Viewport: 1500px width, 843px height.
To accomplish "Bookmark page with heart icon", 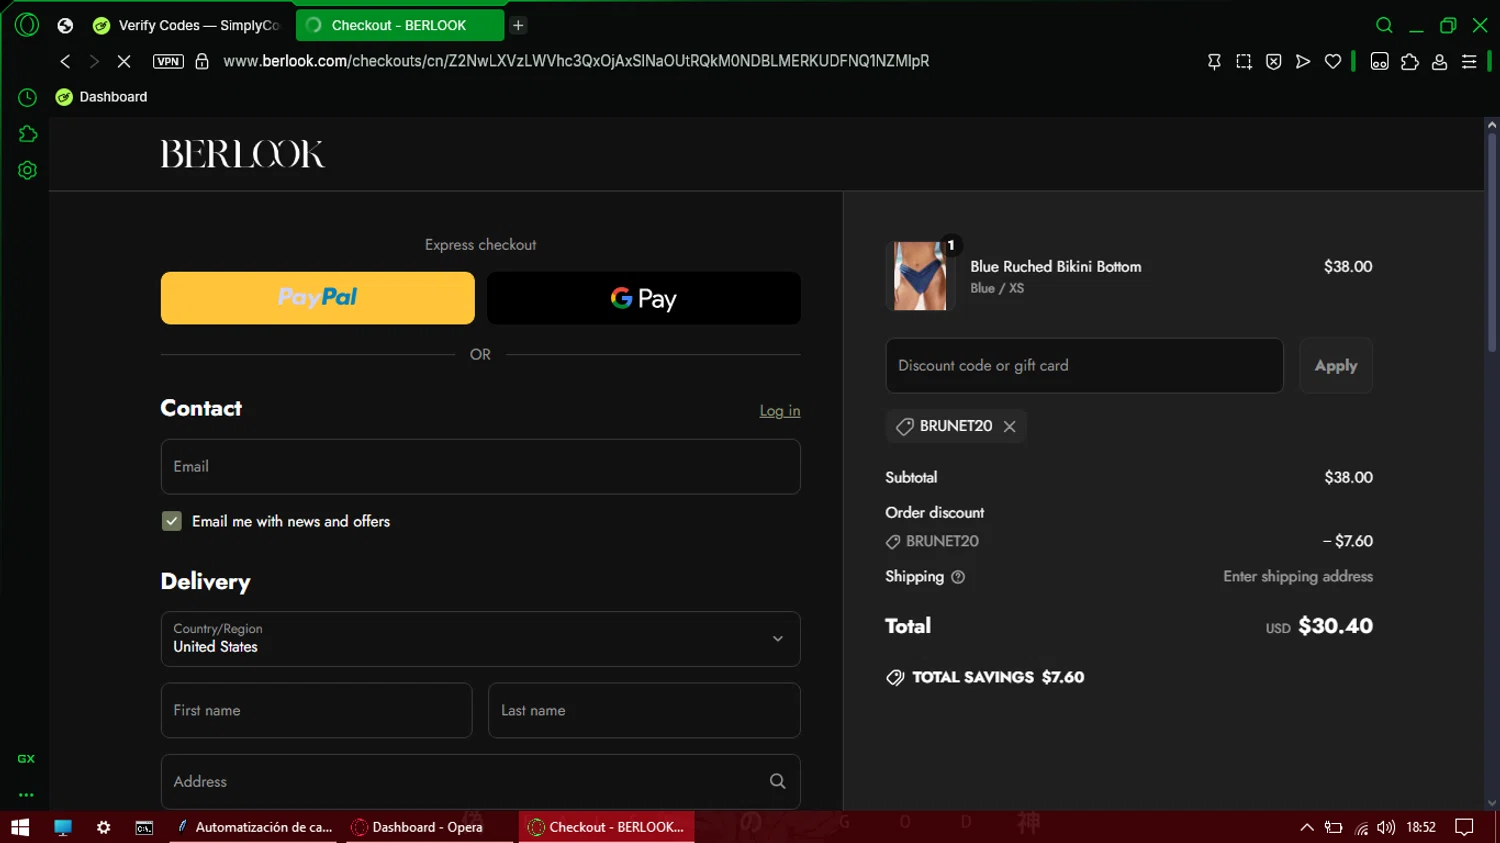I will pyautogui.click(x=1333, y=62).
